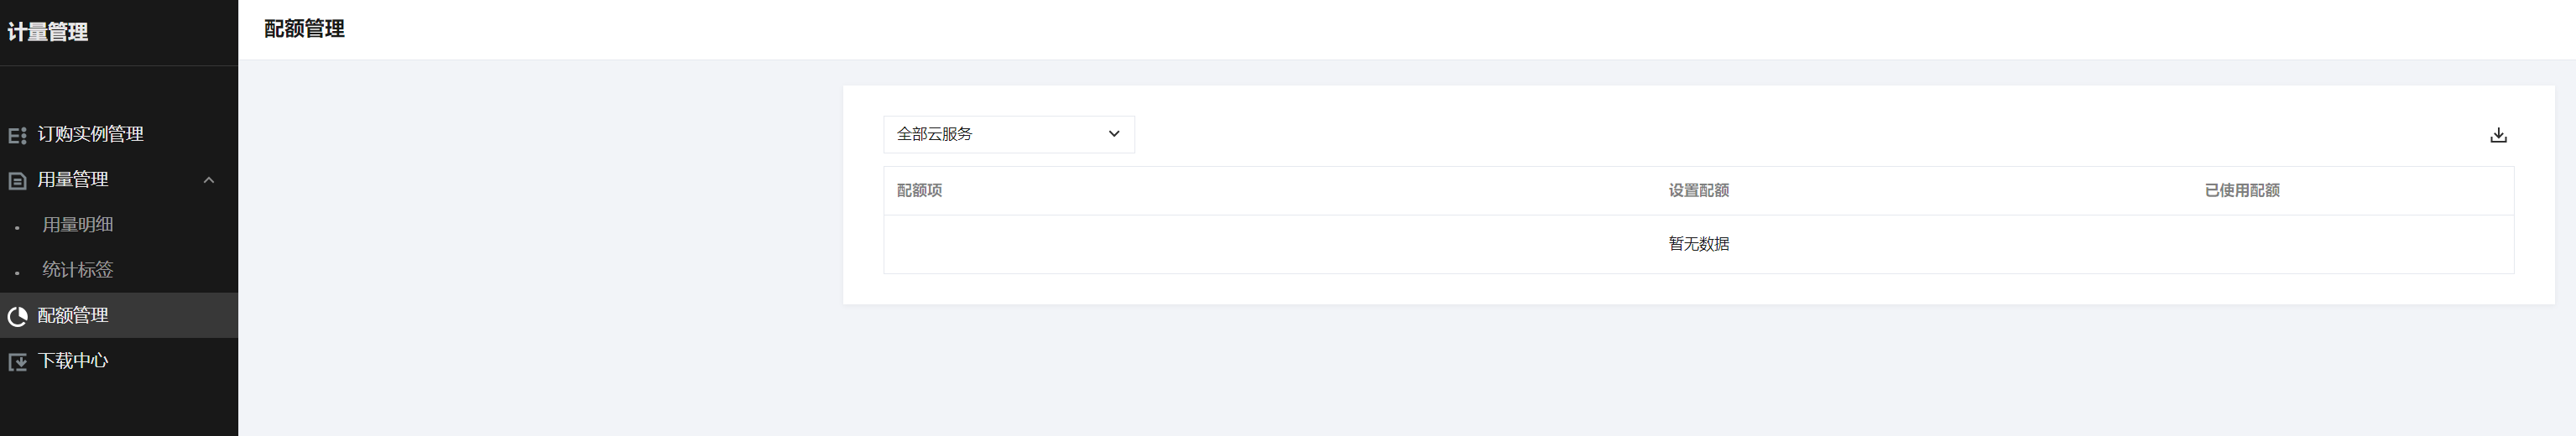Click the 已使用配额 column header
2576x436 pixels.
click(x=2242, y=191)
